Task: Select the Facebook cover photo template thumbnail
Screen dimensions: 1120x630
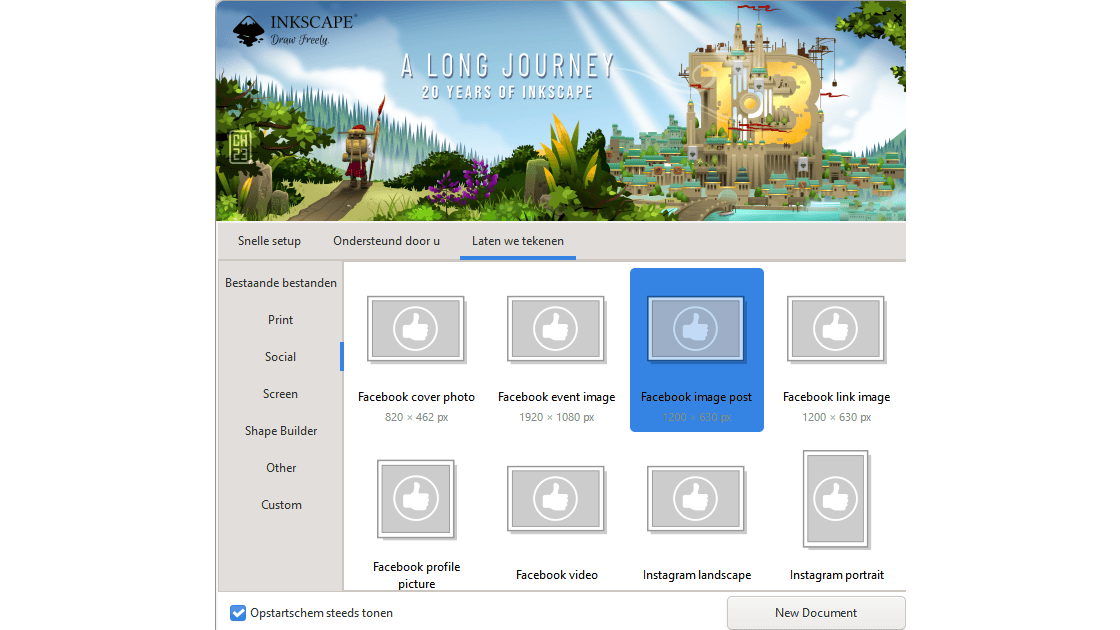Action: click(x=416, y=329)
